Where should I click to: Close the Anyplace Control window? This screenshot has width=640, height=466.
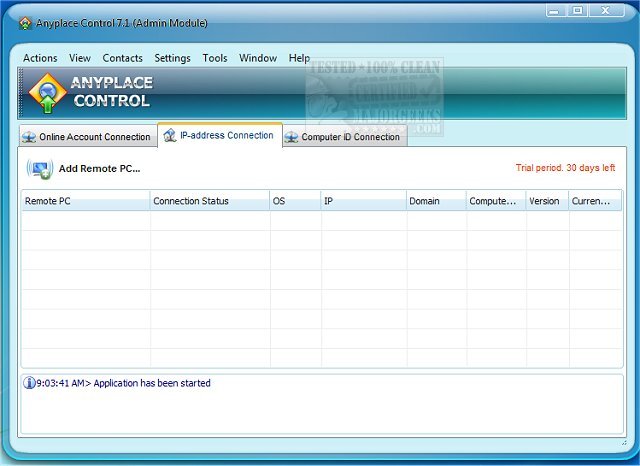[606, 11]
